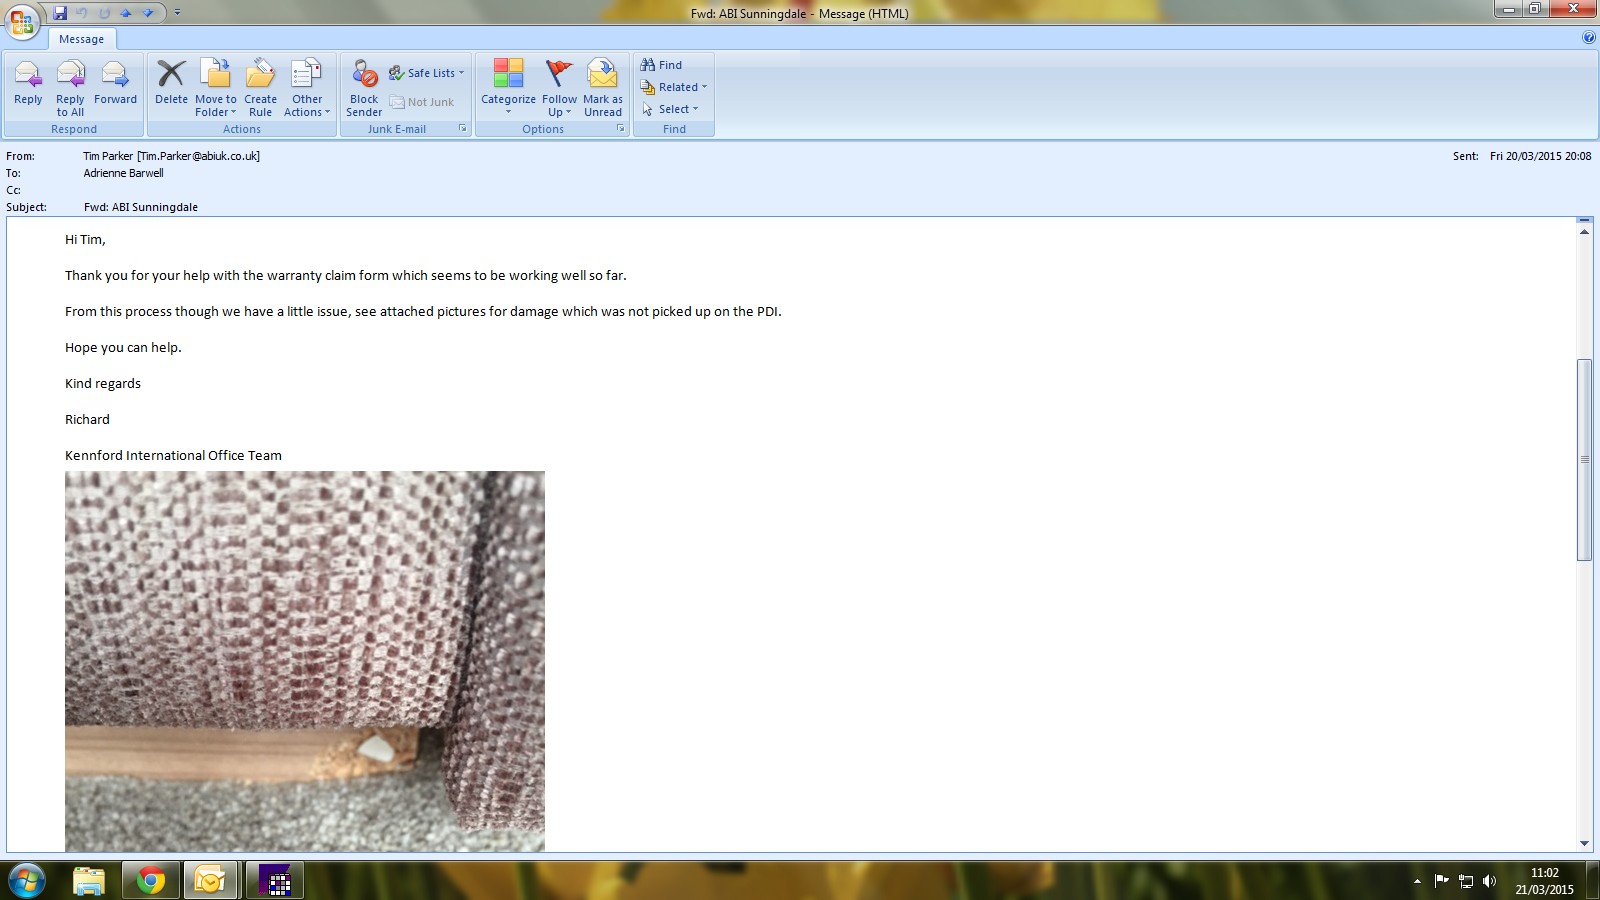Image resolution: width=1600 pixels, height=900 pixels.
Task: Launch the Options group dialog
Action: [x=621, y=129]
